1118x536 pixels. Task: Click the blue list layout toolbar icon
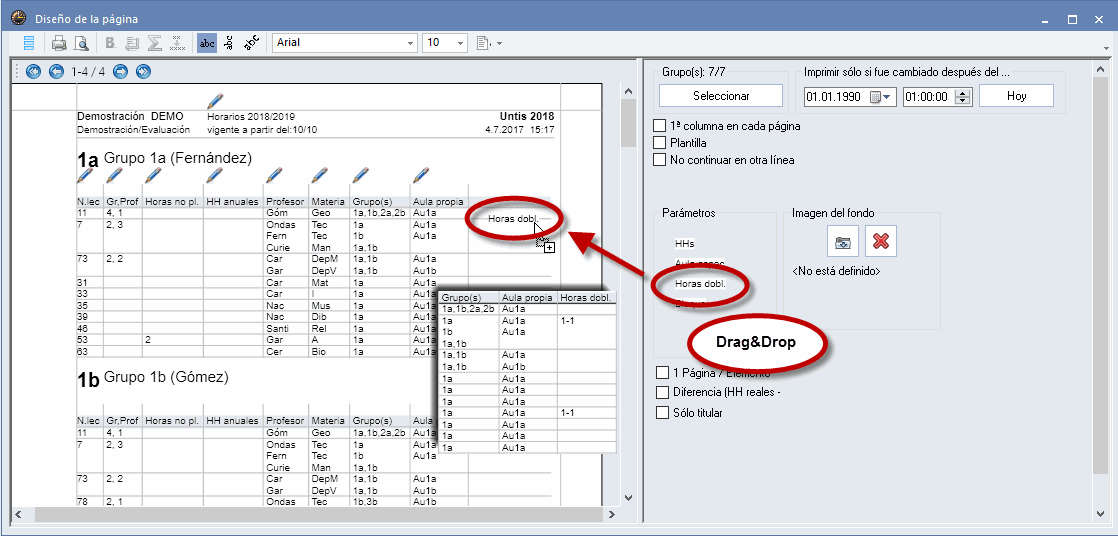pos(29,43)
